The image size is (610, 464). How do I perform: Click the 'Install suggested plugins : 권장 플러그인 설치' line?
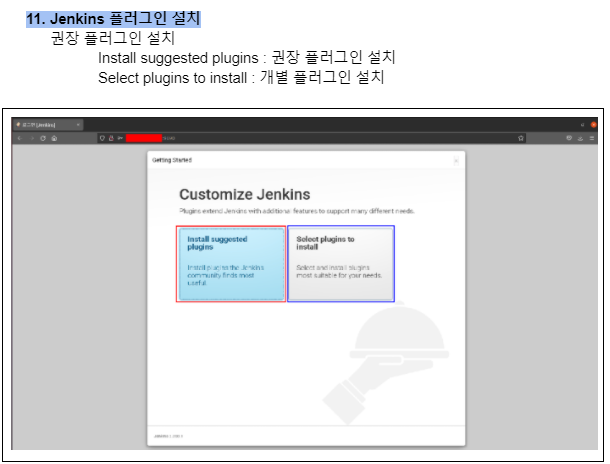[x=247, y=58]
